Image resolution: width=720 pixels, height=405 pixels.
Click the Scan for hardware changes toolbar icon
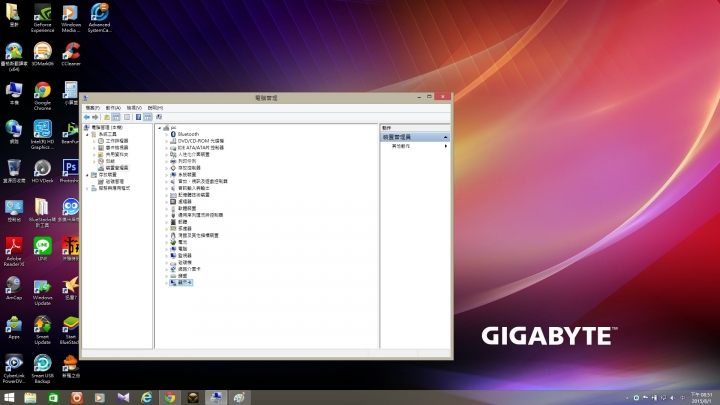[x=159, y=117]
